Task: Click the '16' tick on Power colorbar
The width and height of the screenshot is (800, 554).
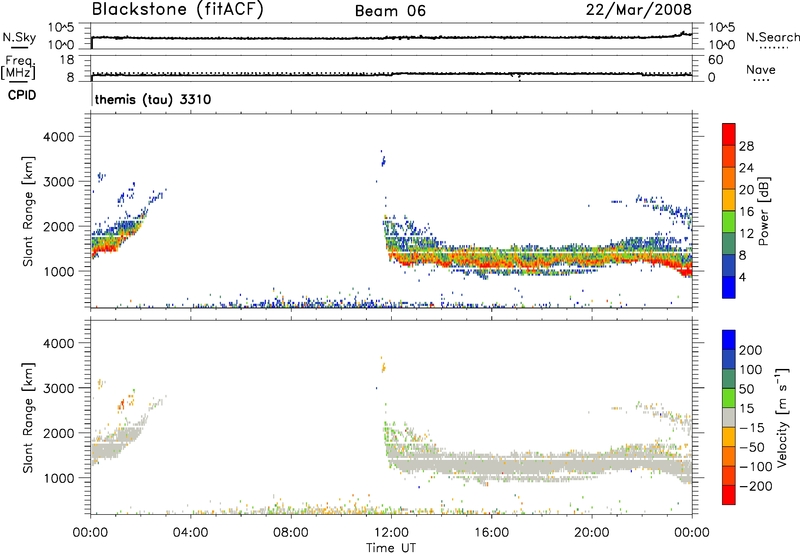Action: (746, 212)
